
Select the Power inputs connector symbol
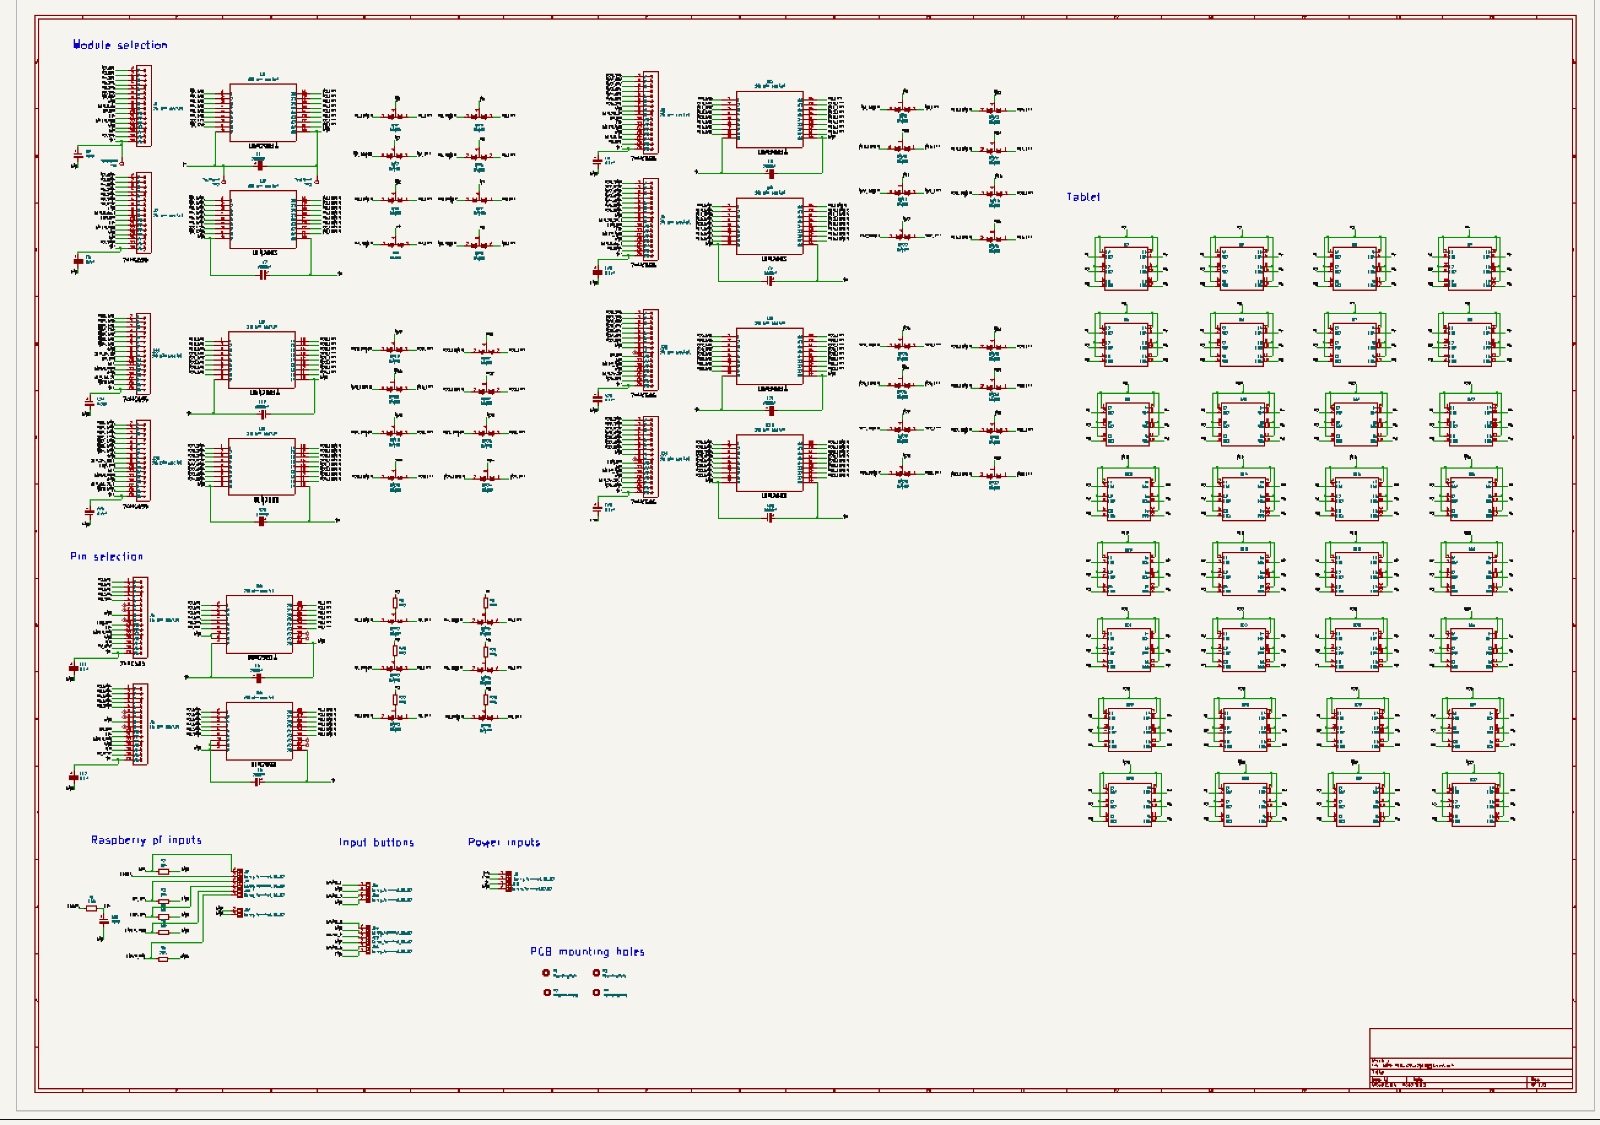508,881
